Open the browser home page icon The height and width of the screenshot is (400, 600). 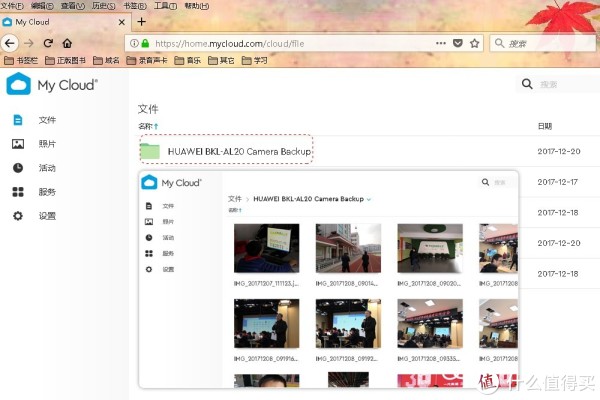click(x=67, y=43)
